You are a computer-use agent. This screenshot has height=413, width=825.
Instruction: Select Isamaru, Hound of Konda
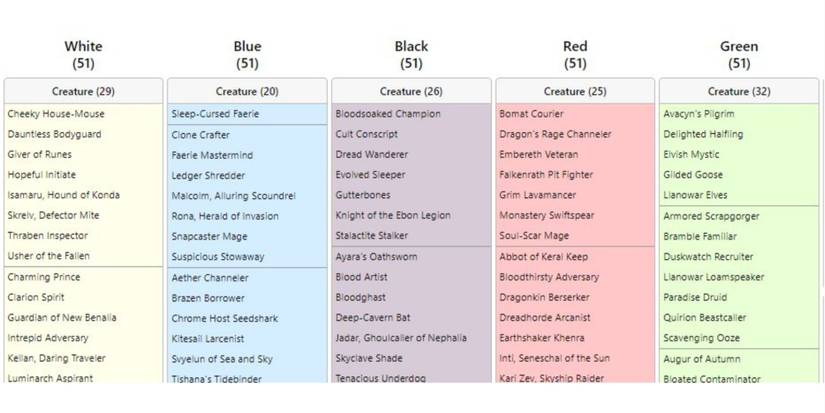pyautogui.click(x=62, y=195)
